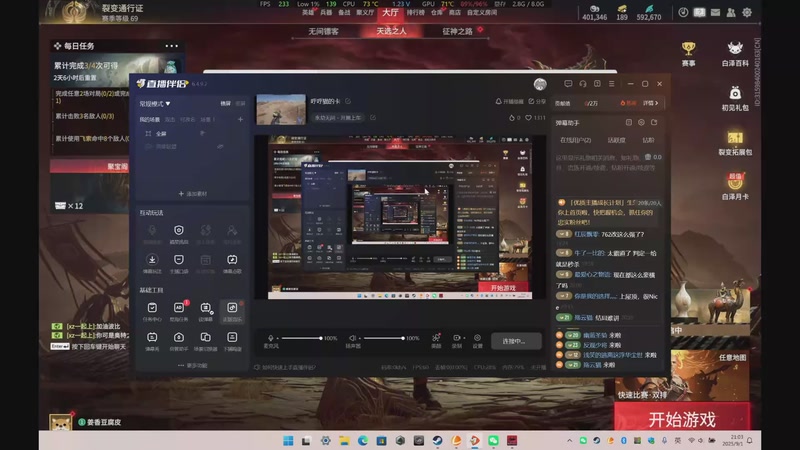Mute the 麦克风 microphone icon
800x450 pixels.
(270, 338)
